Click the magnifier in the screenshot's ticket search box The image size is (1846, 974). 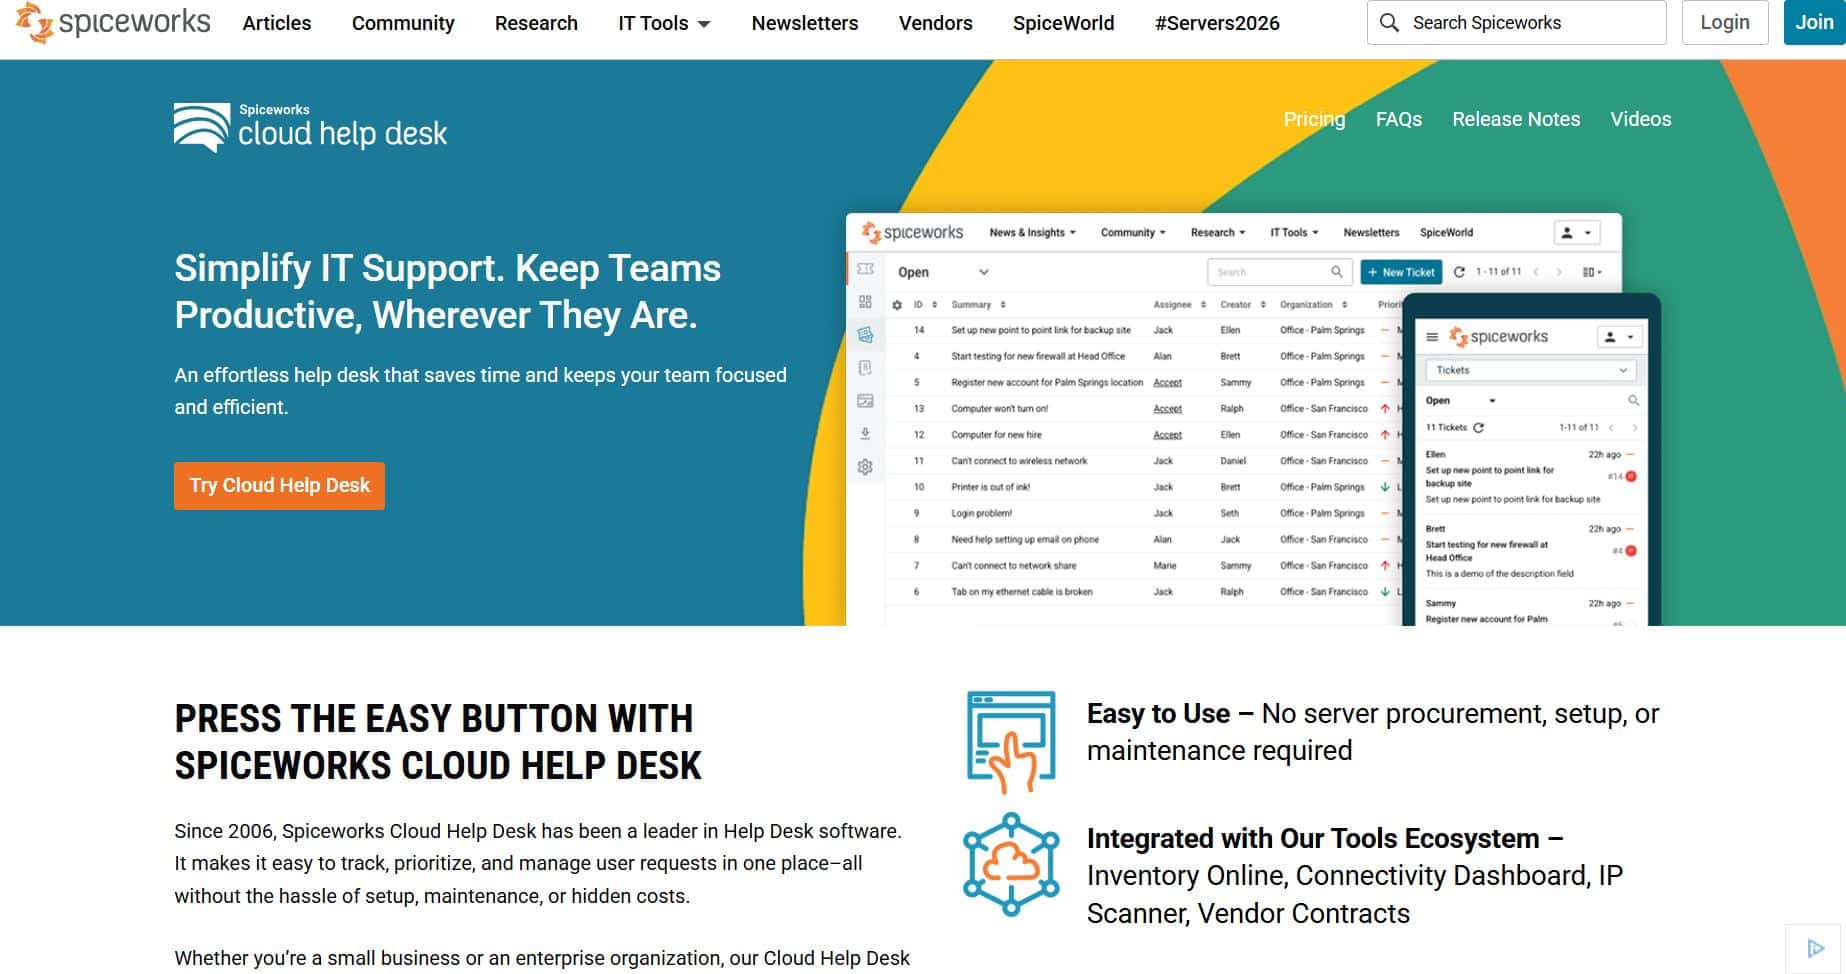click(1337, 272)
